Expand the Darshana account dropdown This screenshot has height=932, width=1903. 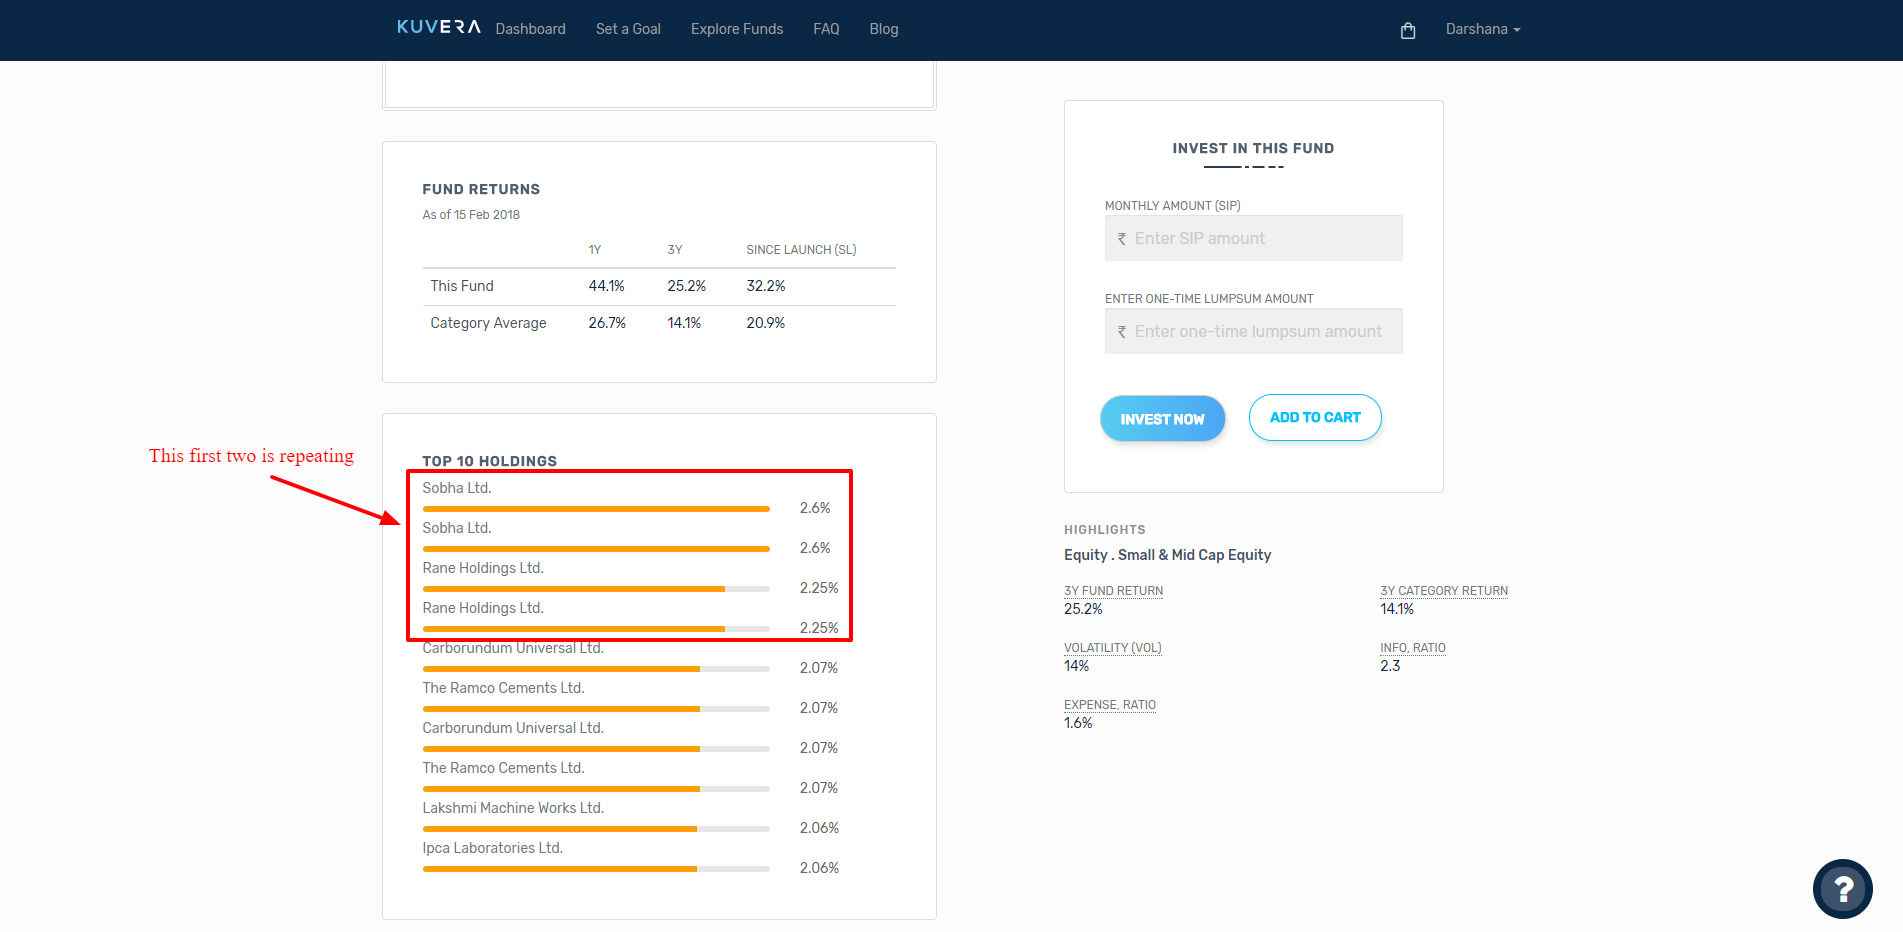point(1482,29)
